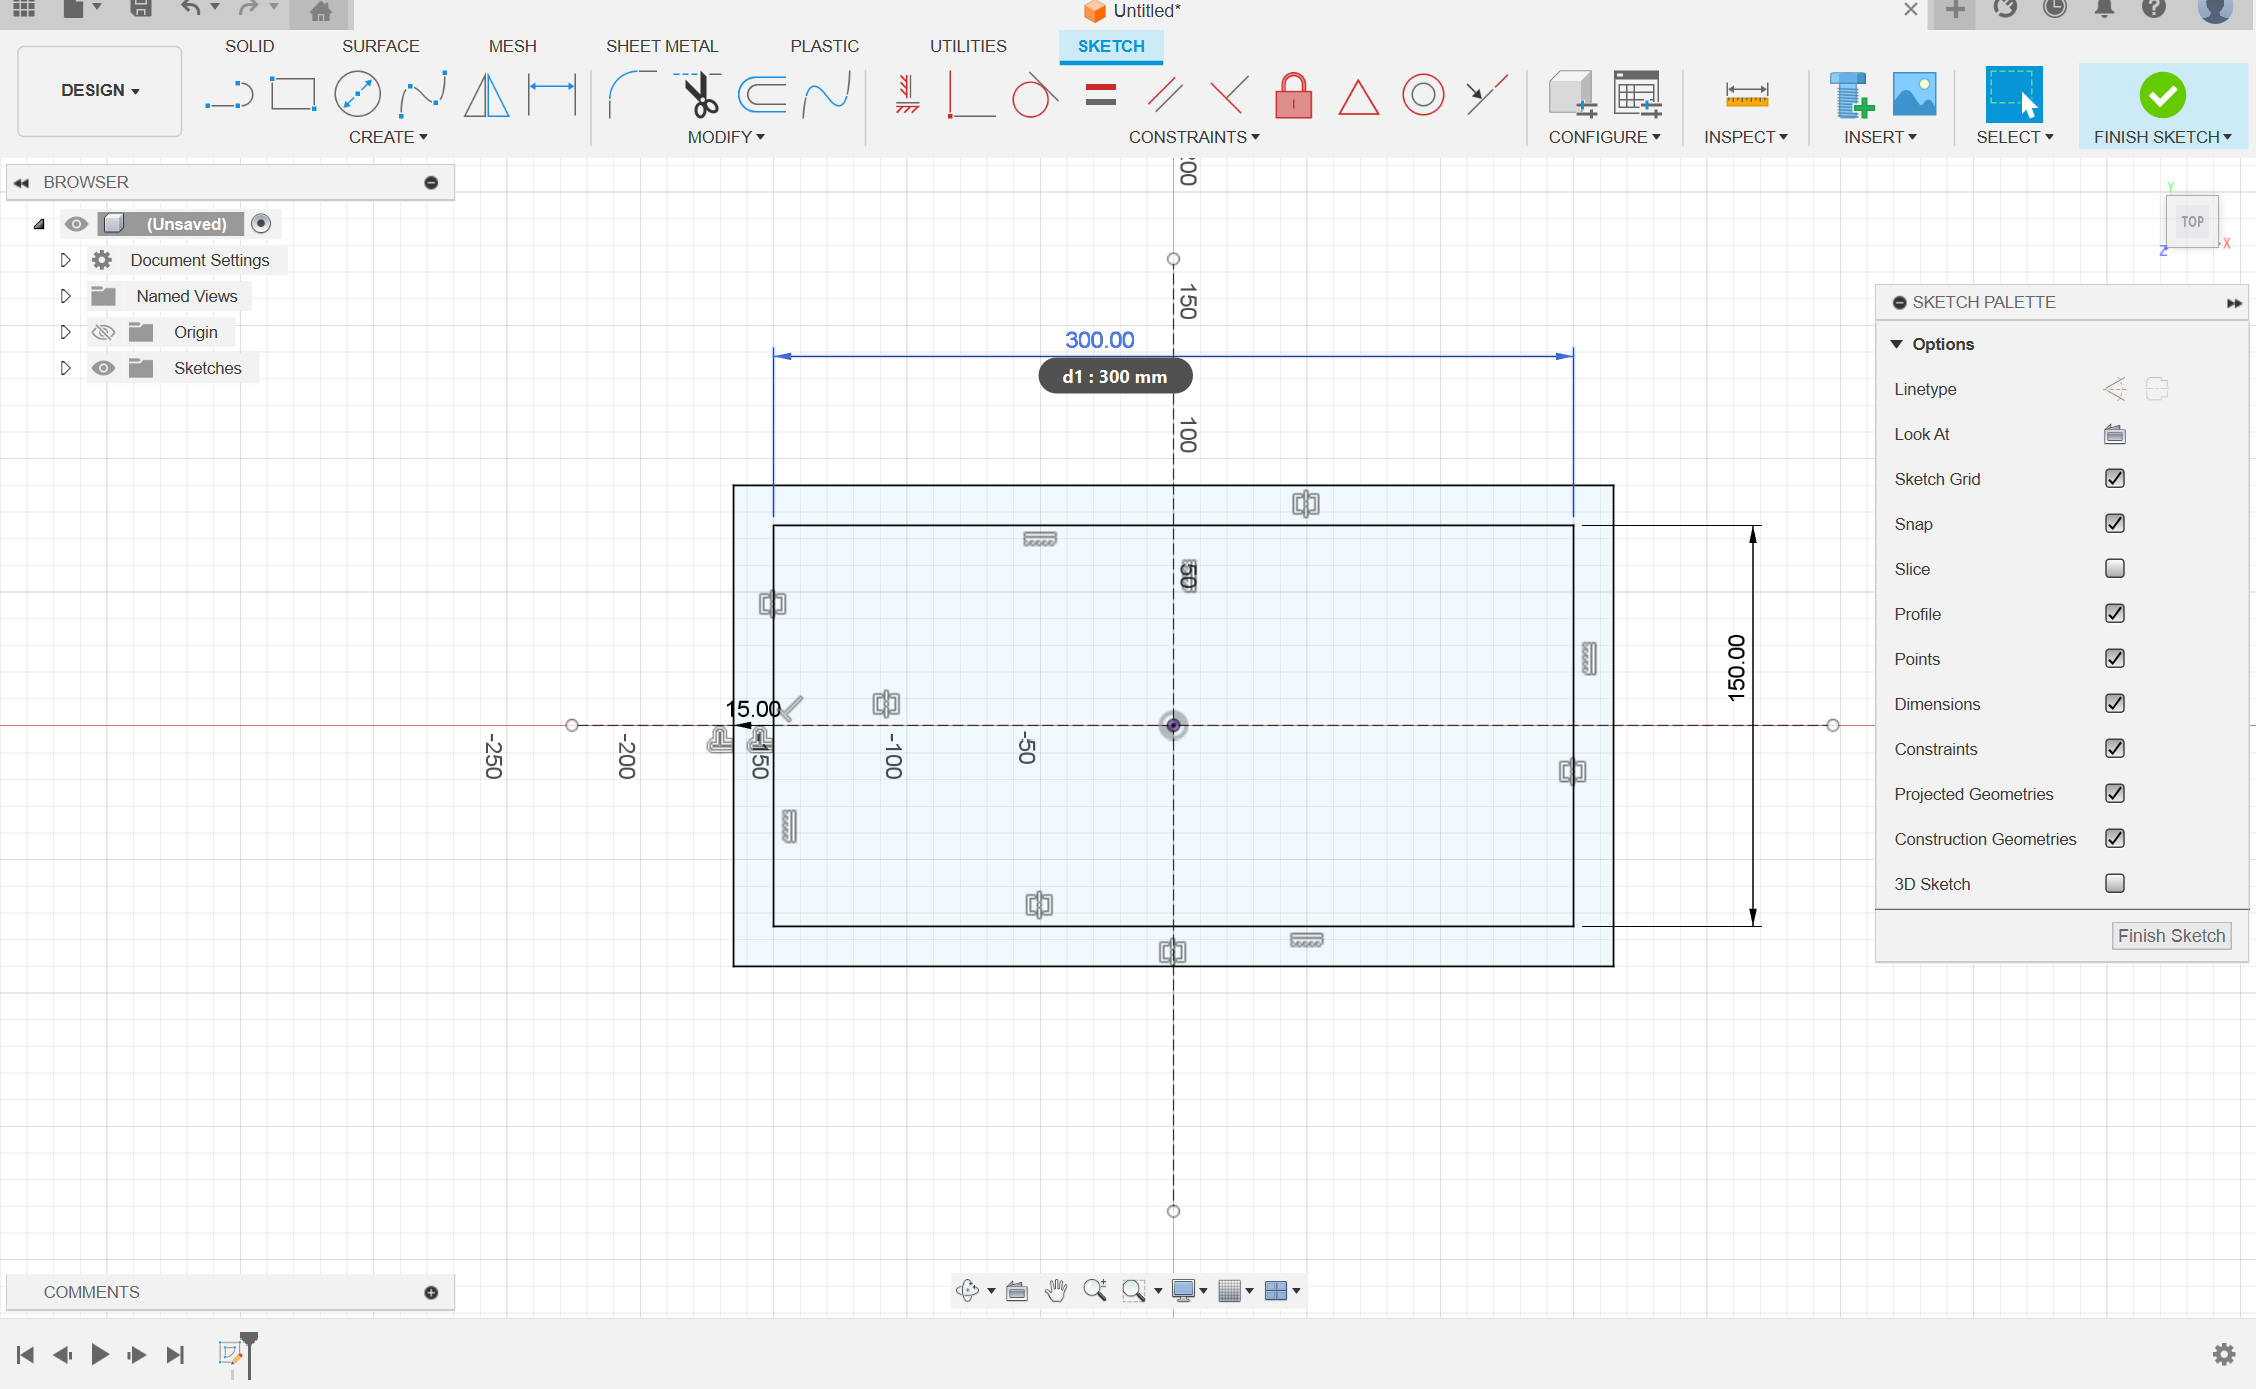Open the DESIGN workspace dropdown

(x=100, y=90)
